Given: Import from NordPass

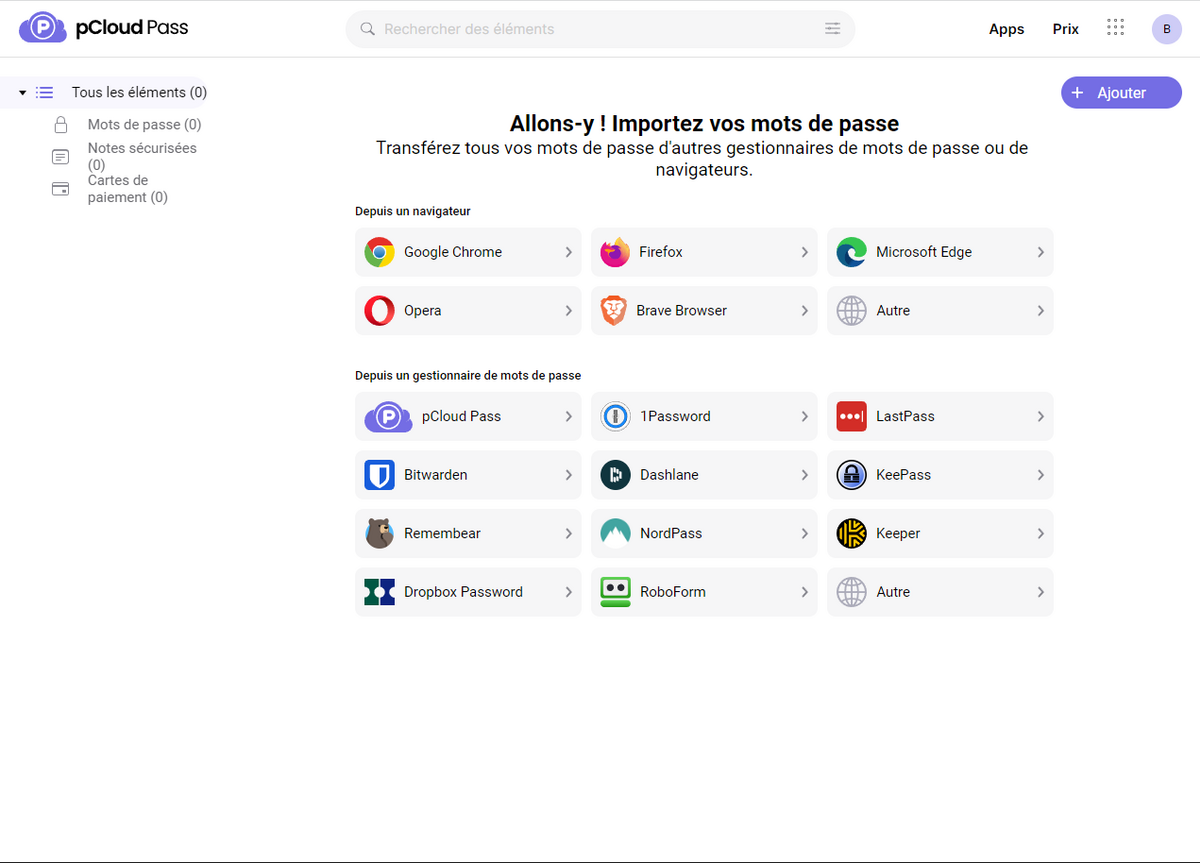Looking at the screenshot, I should click(704, 533).
